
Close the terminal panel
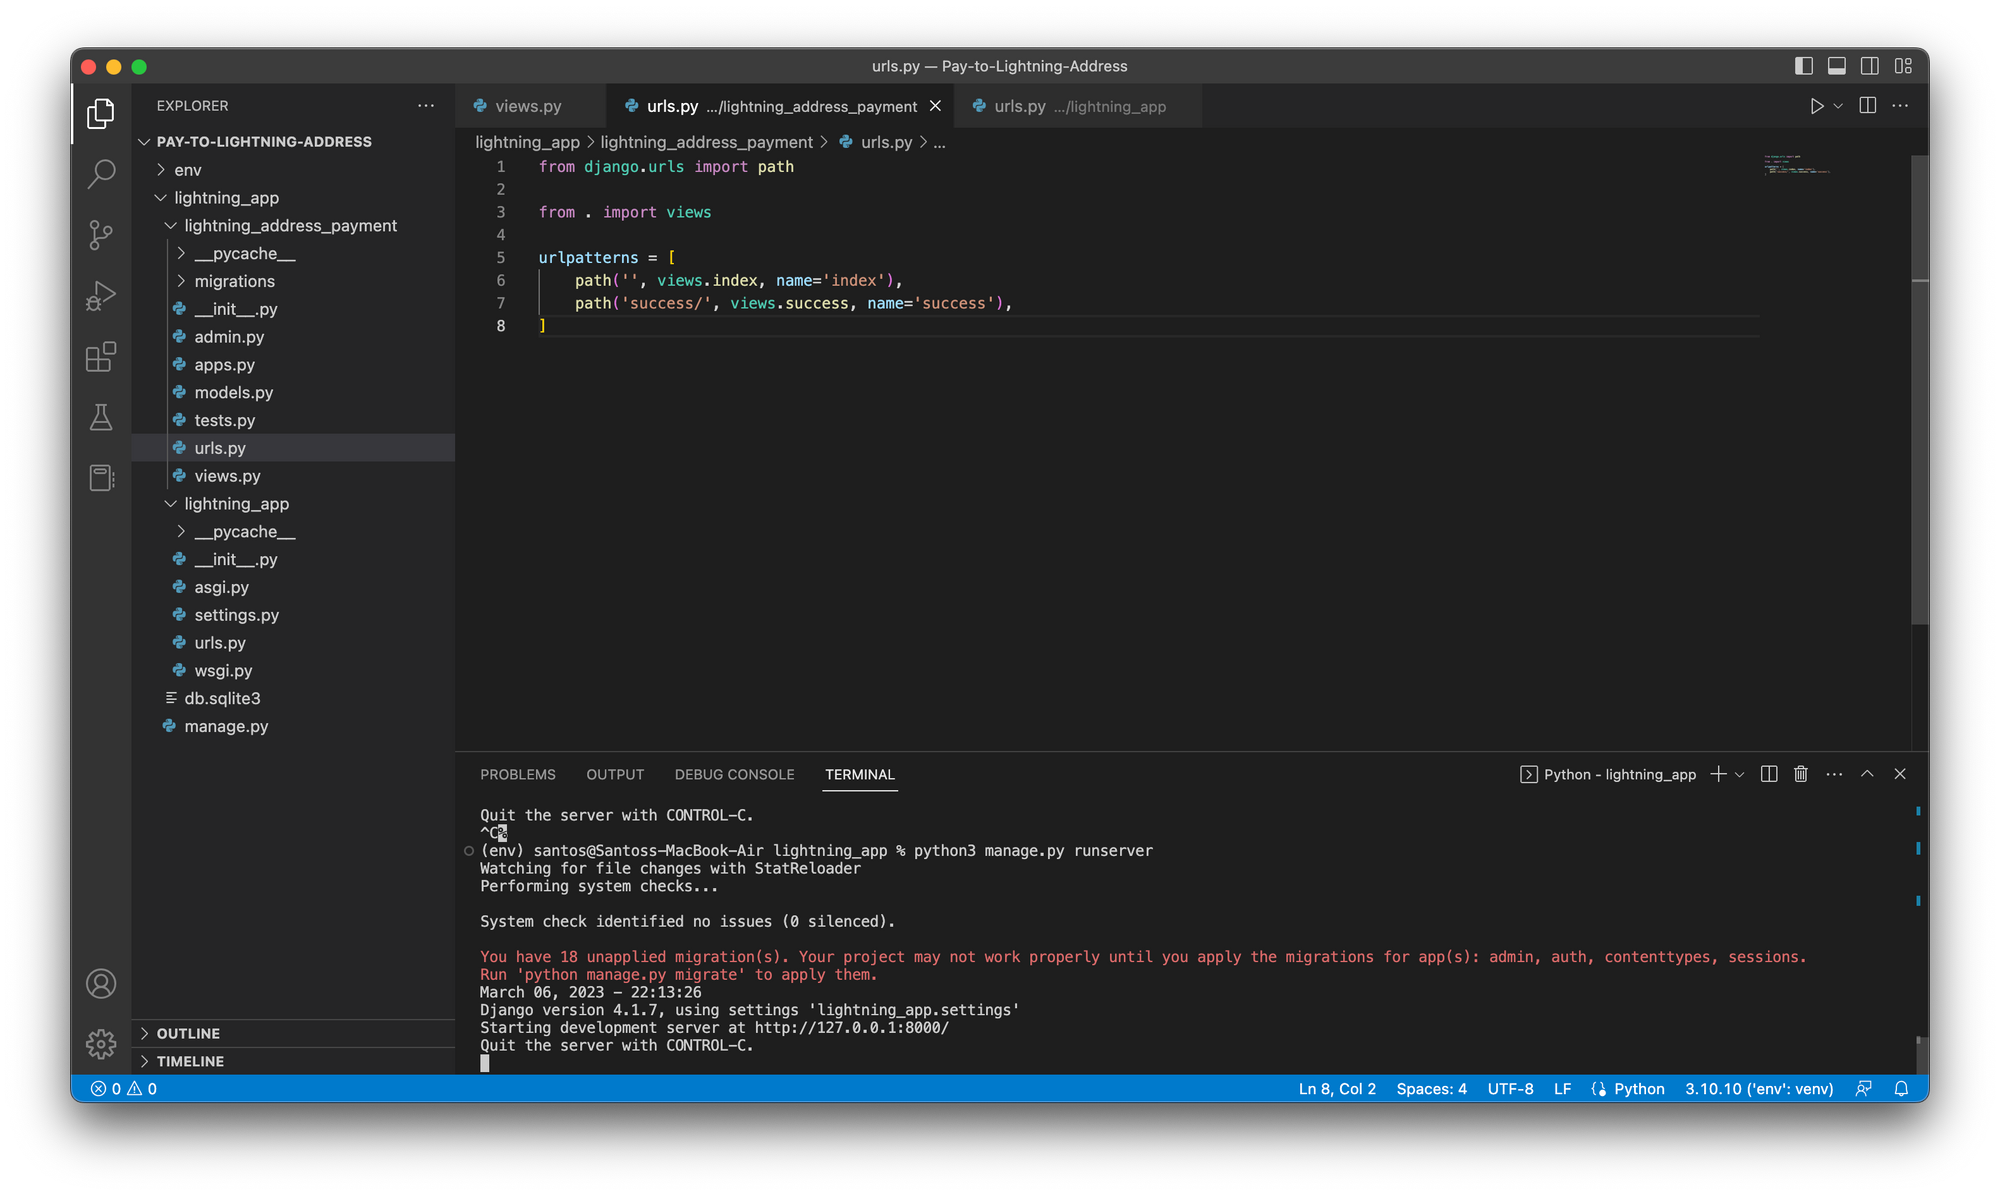click(1900, 774)
